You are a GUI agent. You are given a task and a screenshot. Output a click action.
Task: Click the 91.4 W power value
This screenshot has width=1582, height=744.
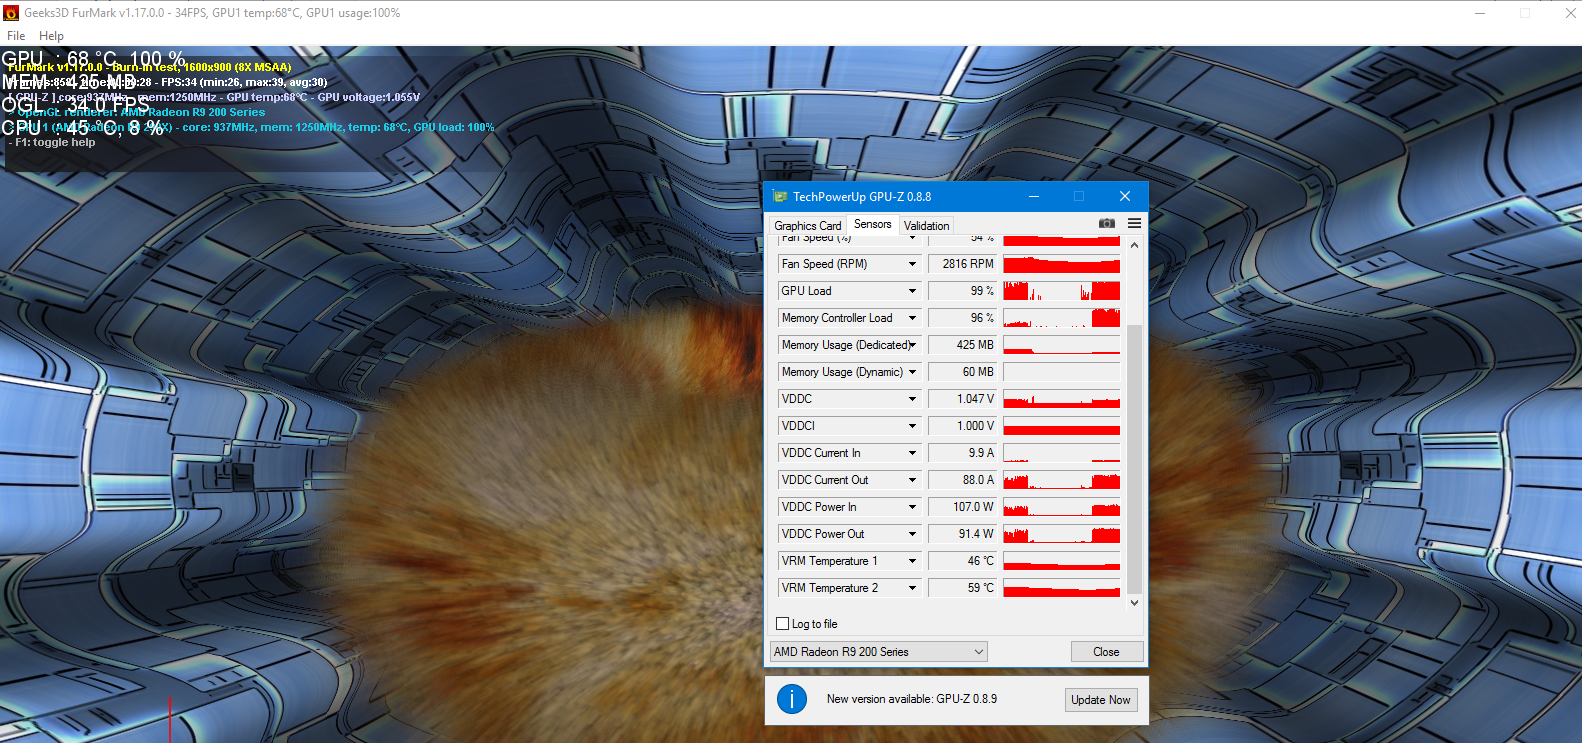tap(963, 534)
